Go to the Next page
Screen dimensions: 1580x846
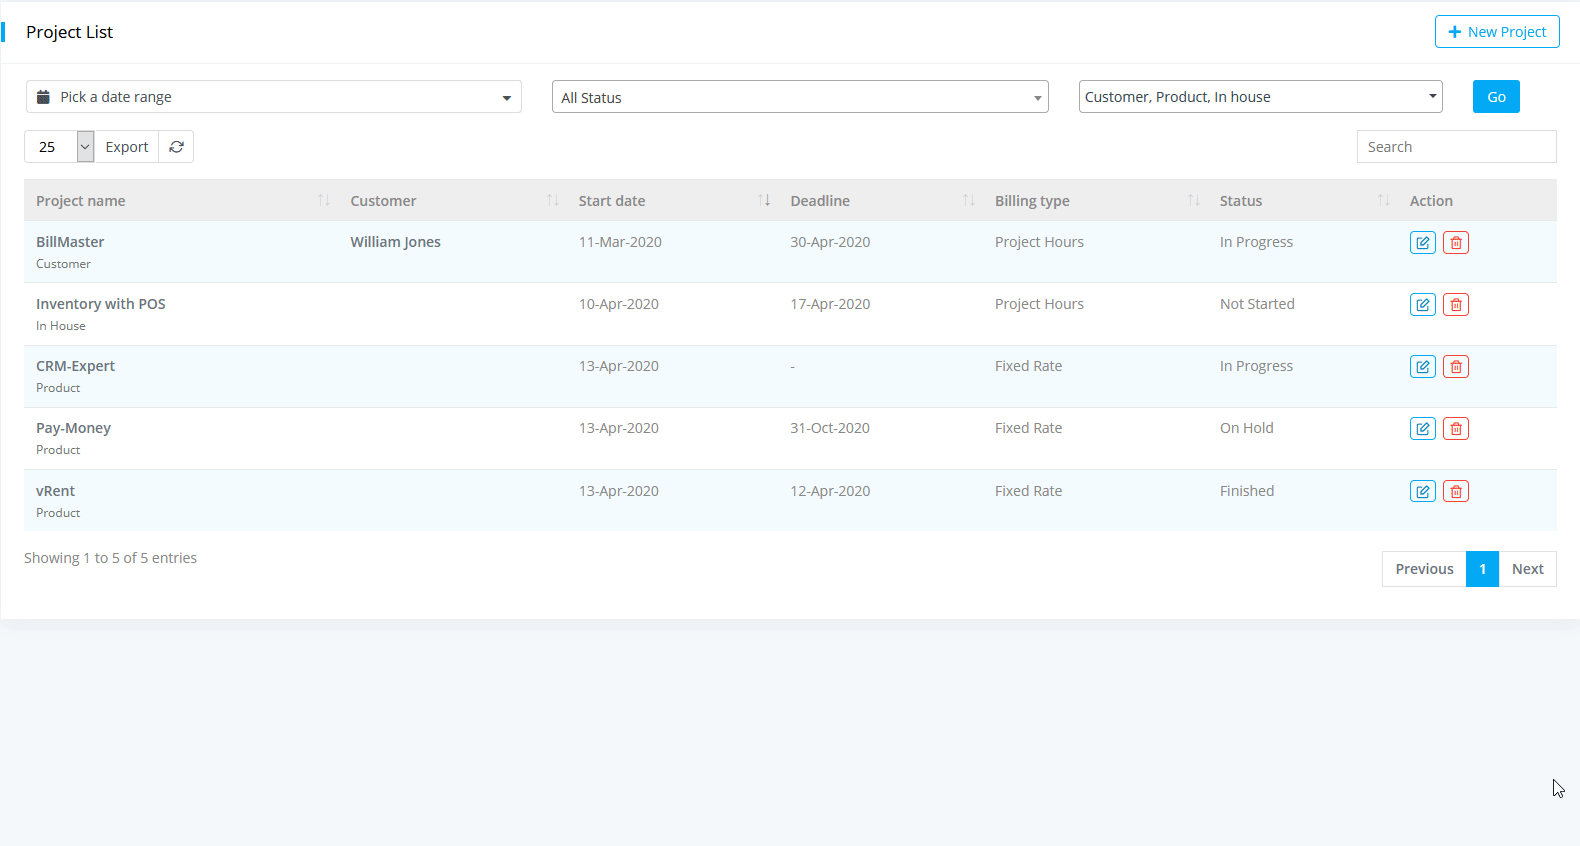pos(1527,569)
